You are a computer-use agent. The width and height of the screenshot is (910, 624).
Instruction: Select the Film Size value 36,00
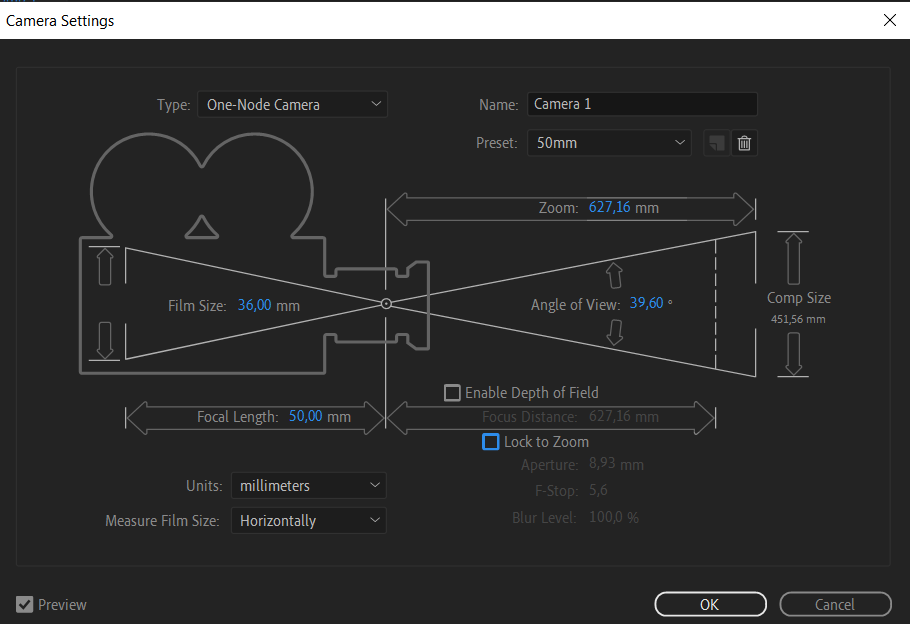255,305
